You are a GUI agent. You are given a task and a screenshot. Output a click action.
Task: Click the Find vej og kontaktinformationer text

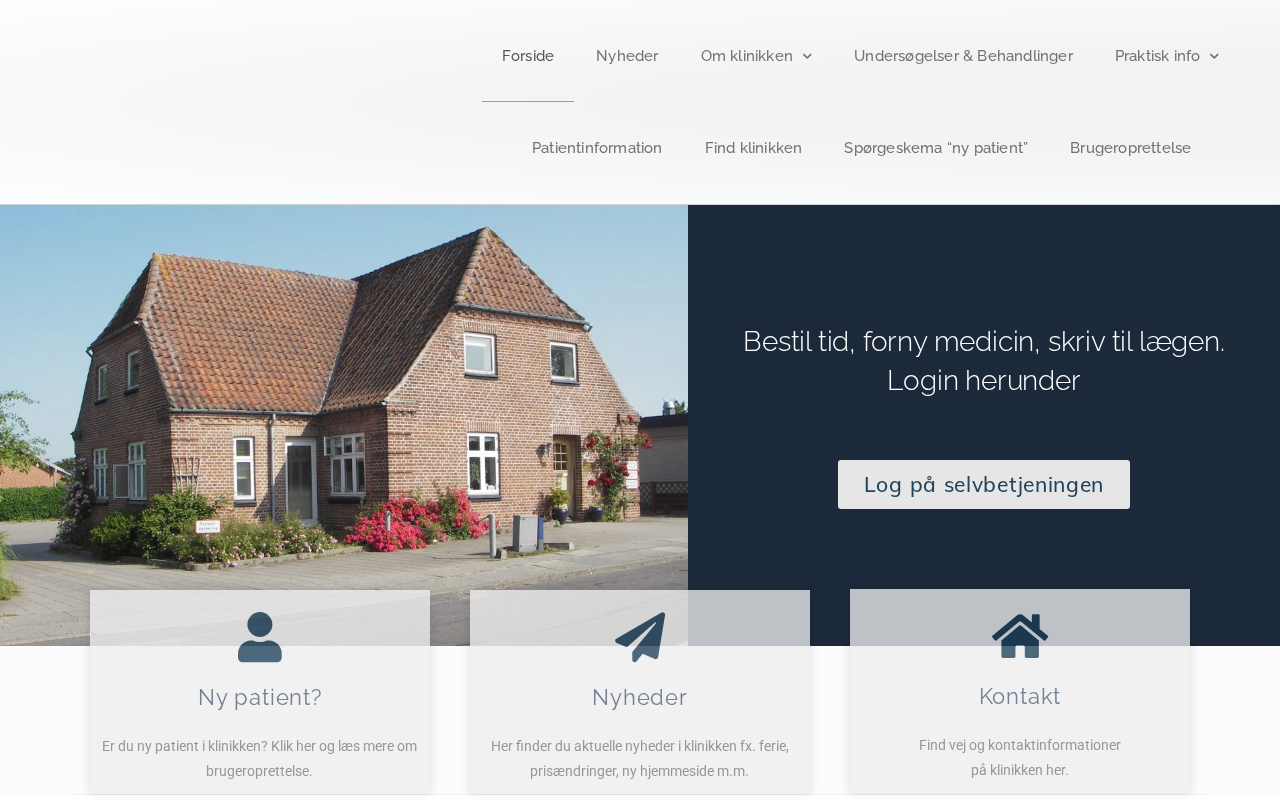pyautogui.click(x=1020, y=745)
